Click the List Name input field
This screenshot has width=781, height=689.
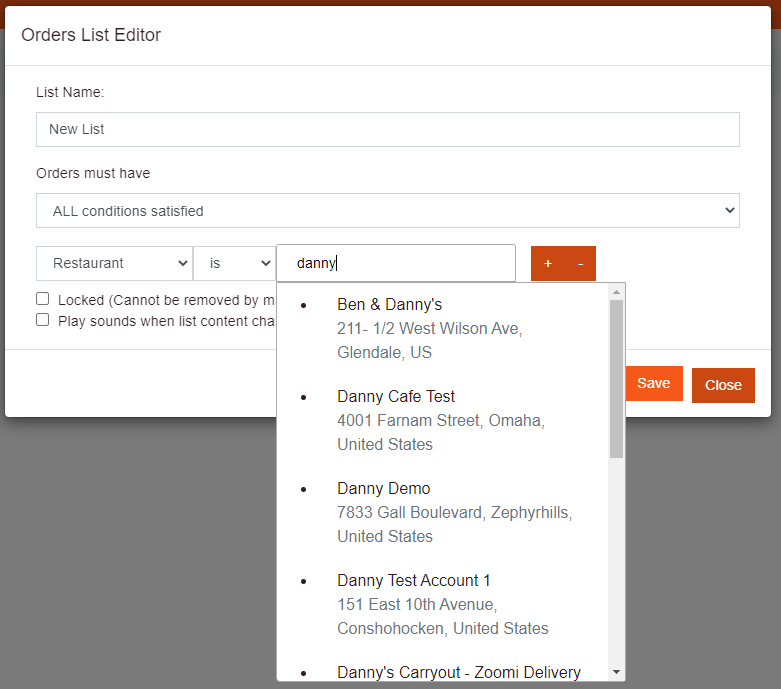tap(388, 130)
